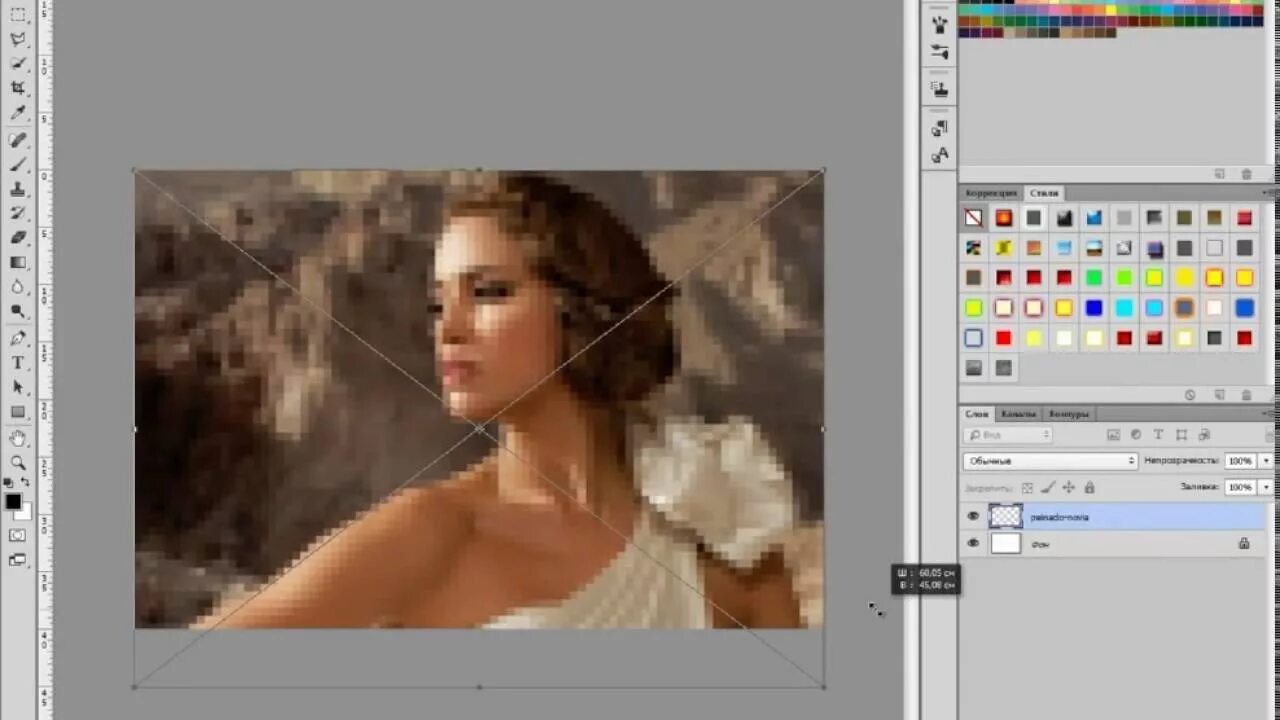
Task: Open the Brush Presets panel icon
Action: coord(939,24)
